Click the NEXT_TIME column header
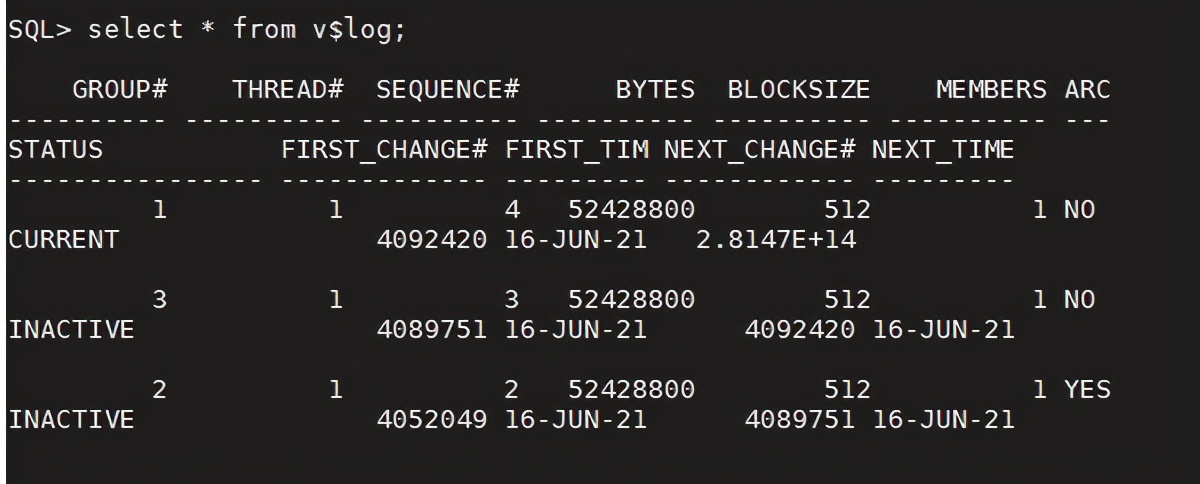The width and height of the screenshot is (1200, 484). [943, 150]
